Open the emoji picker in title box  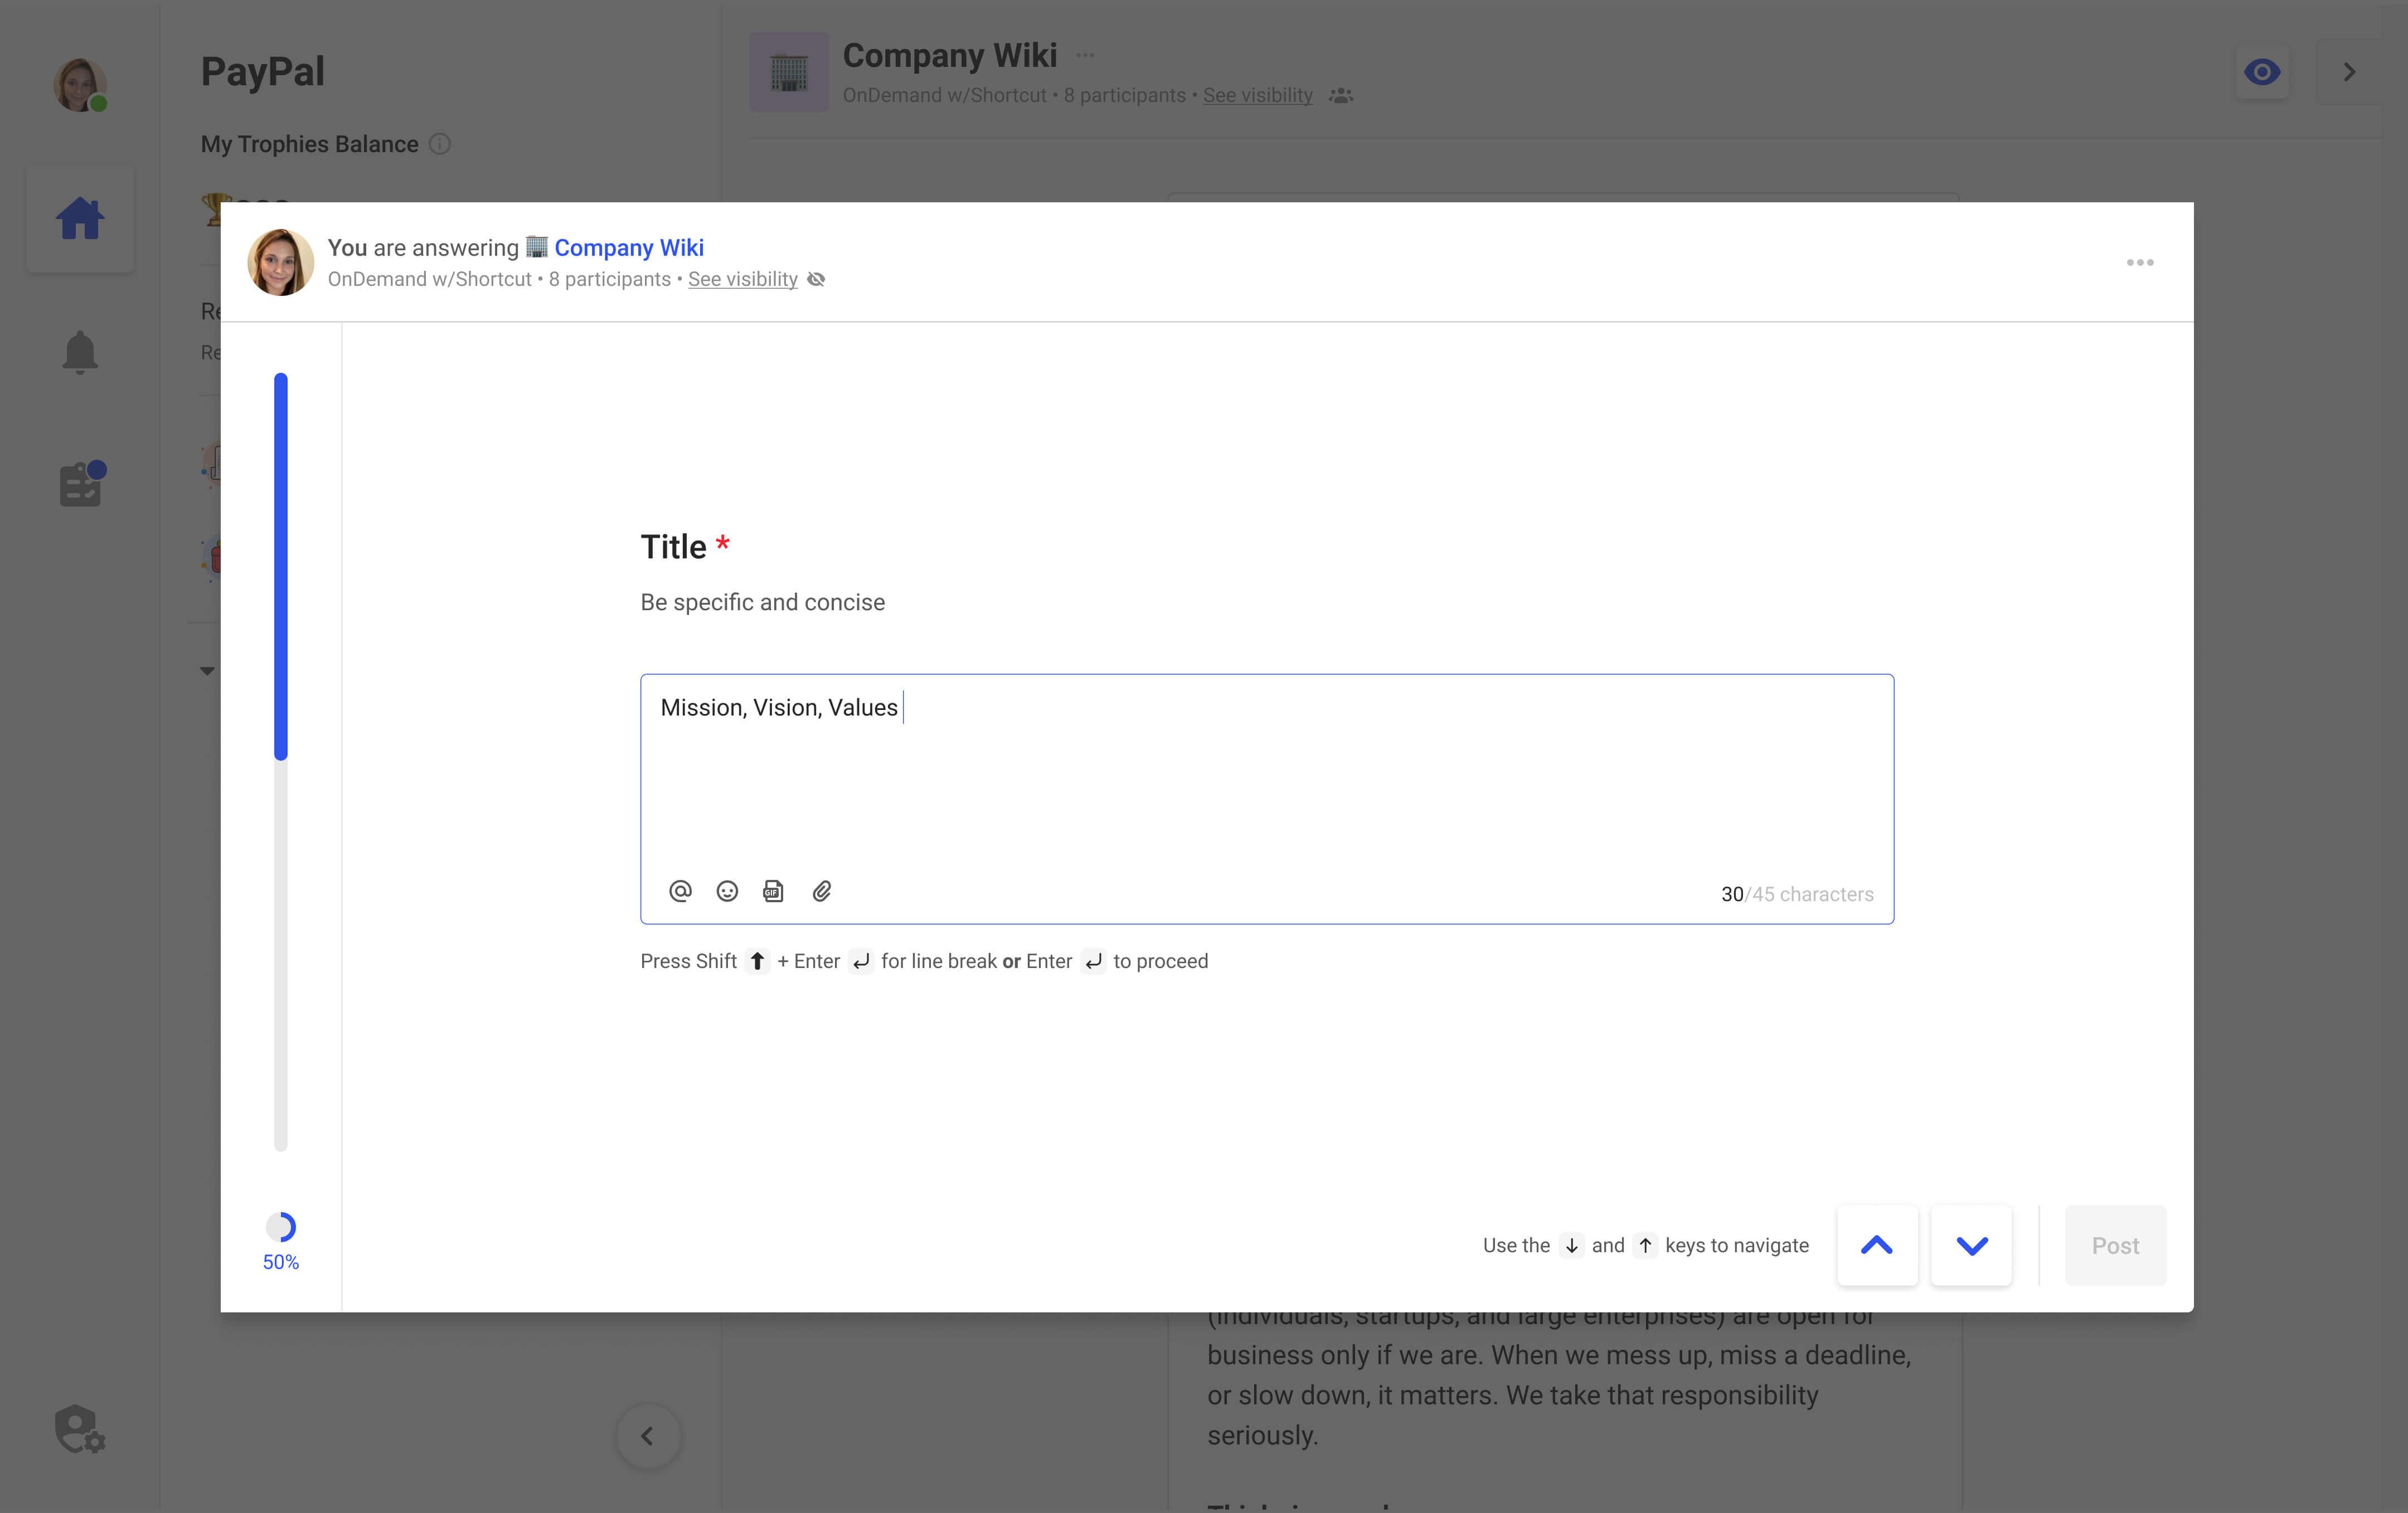coord(727,891)
